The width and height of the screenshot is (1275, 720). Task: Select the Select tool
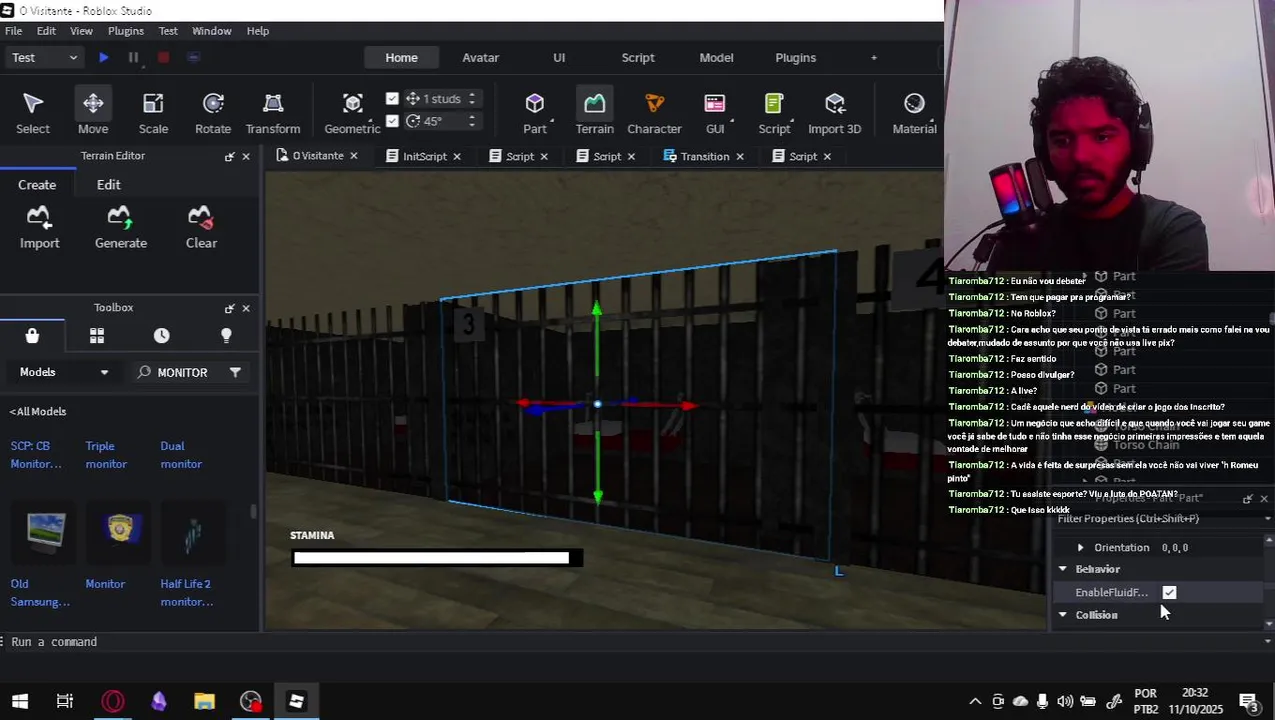click(32, 113)
